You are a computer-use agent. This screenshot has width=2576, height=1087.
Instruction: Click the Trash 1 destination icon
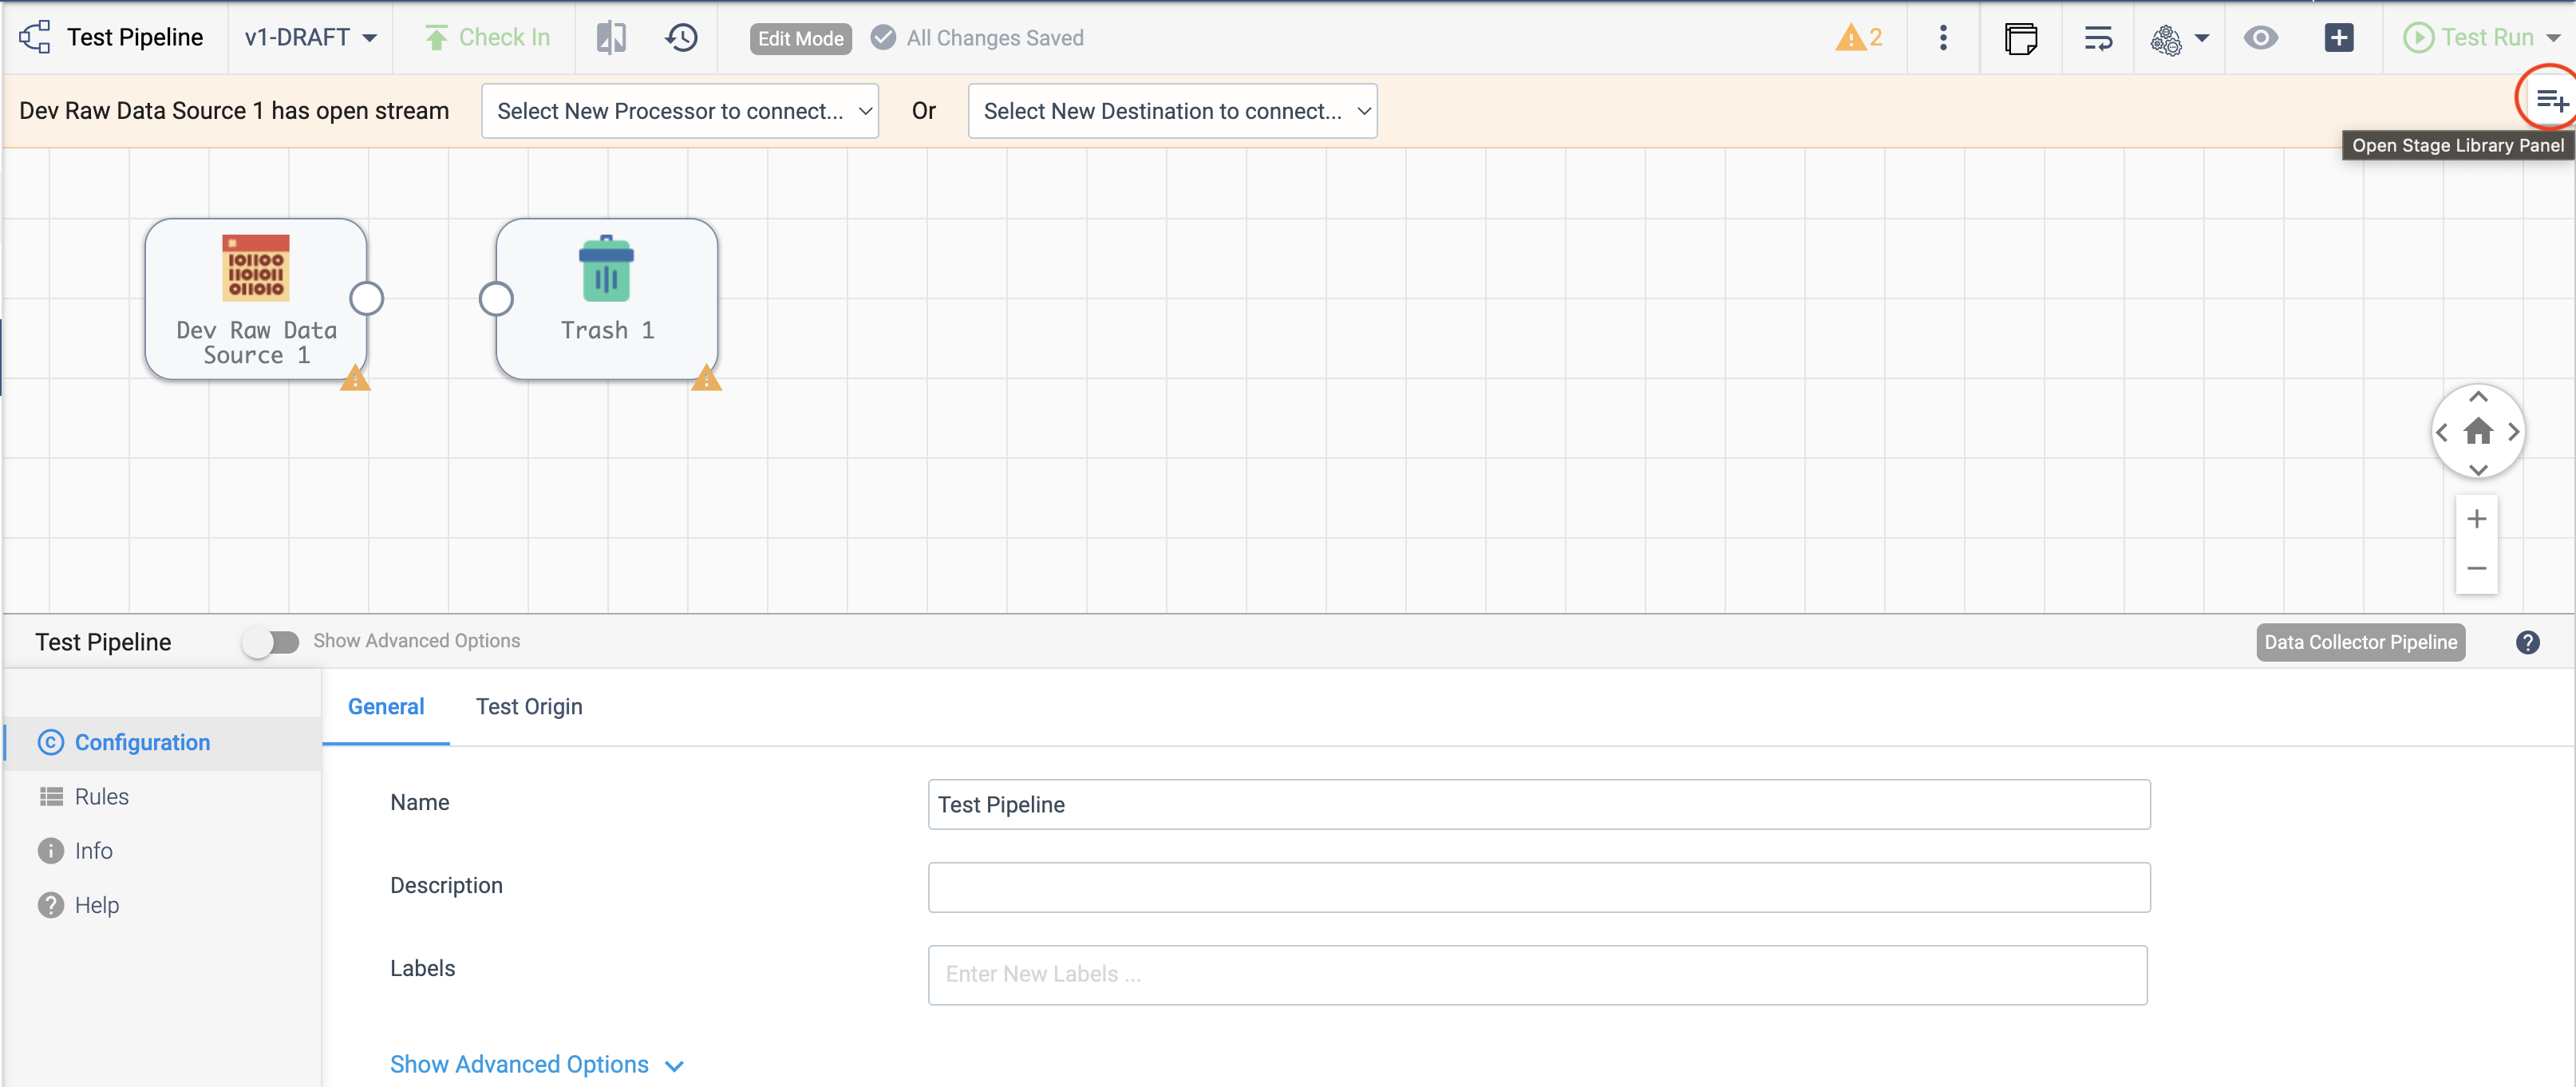[606, 271]
